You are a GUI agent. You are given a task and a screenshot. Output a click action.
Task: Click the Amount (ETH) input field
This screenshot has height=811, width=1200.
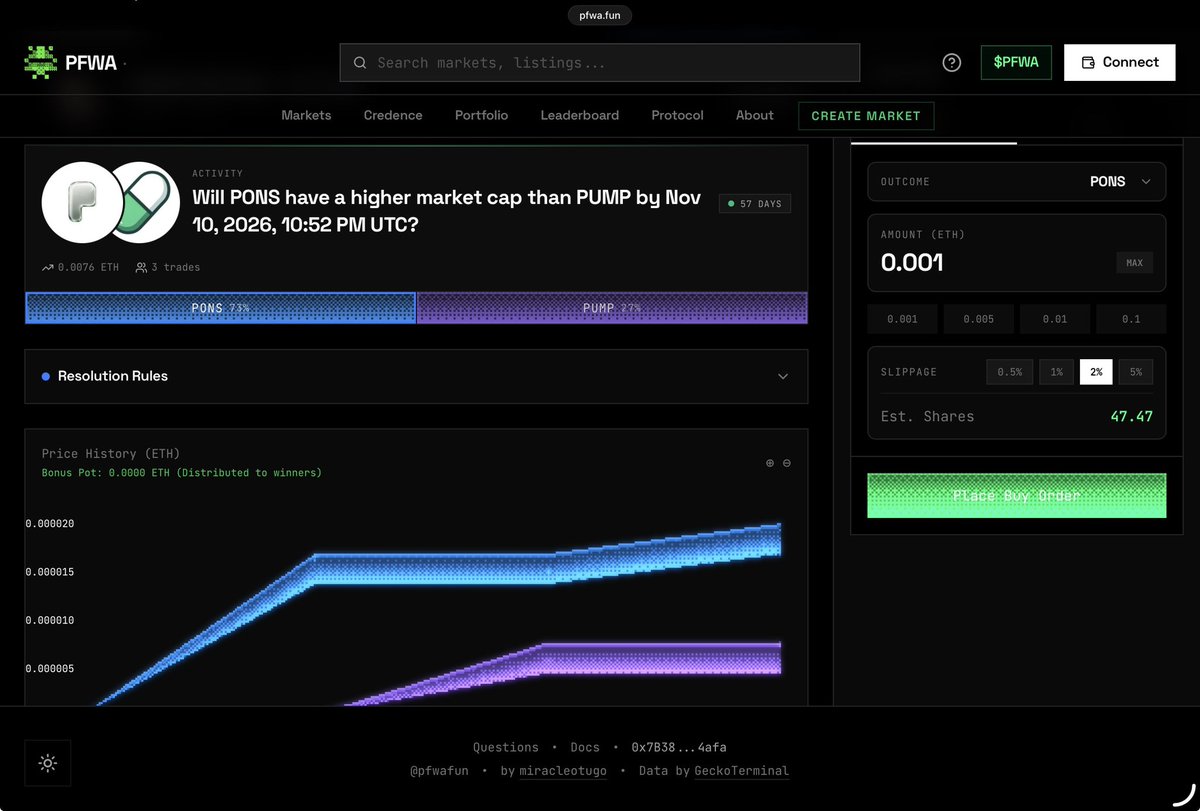click(1016, 253)
